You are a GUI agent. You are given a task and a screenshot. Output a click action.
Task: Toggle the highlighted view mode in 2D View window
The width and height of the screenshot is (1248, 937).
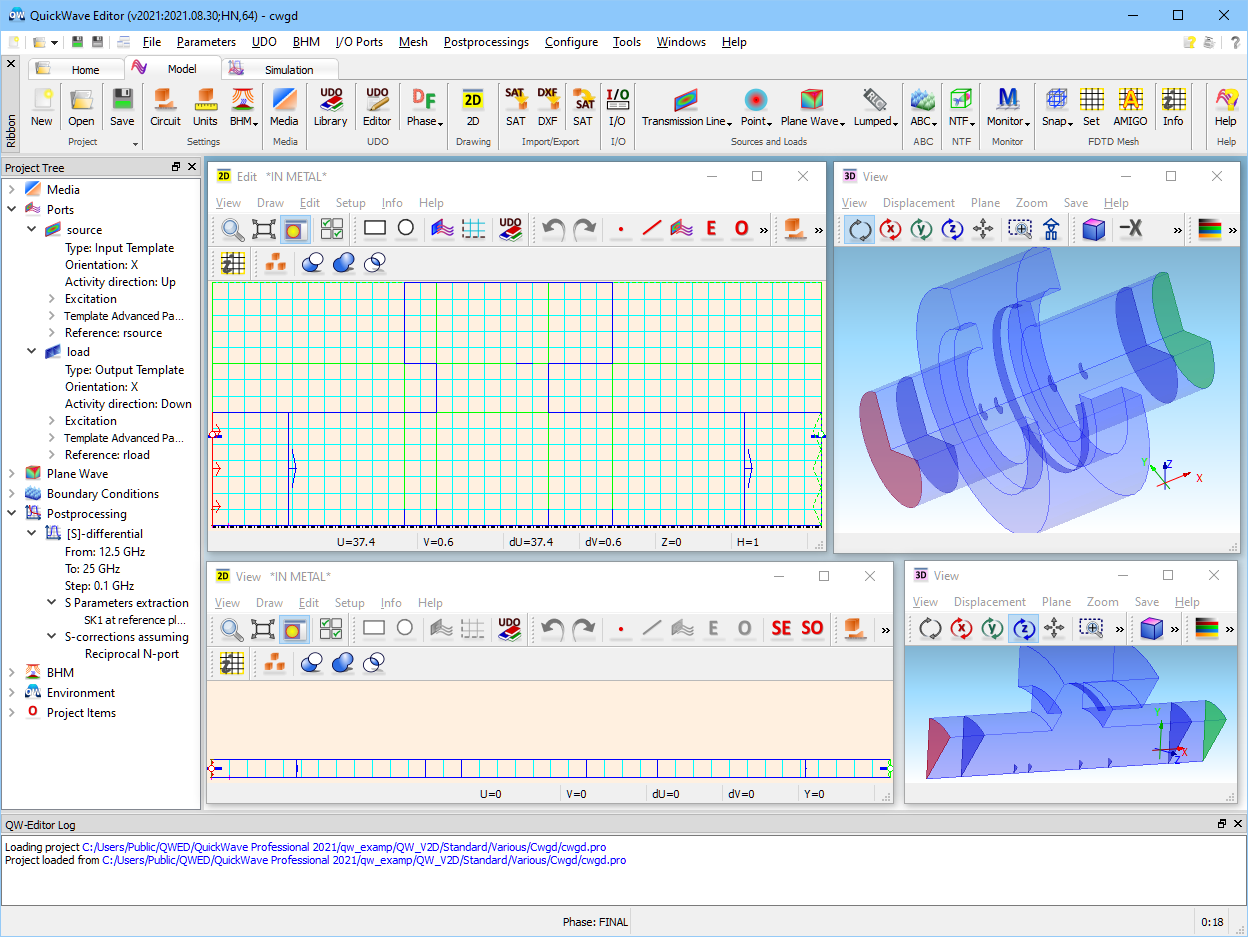[293, 628]
